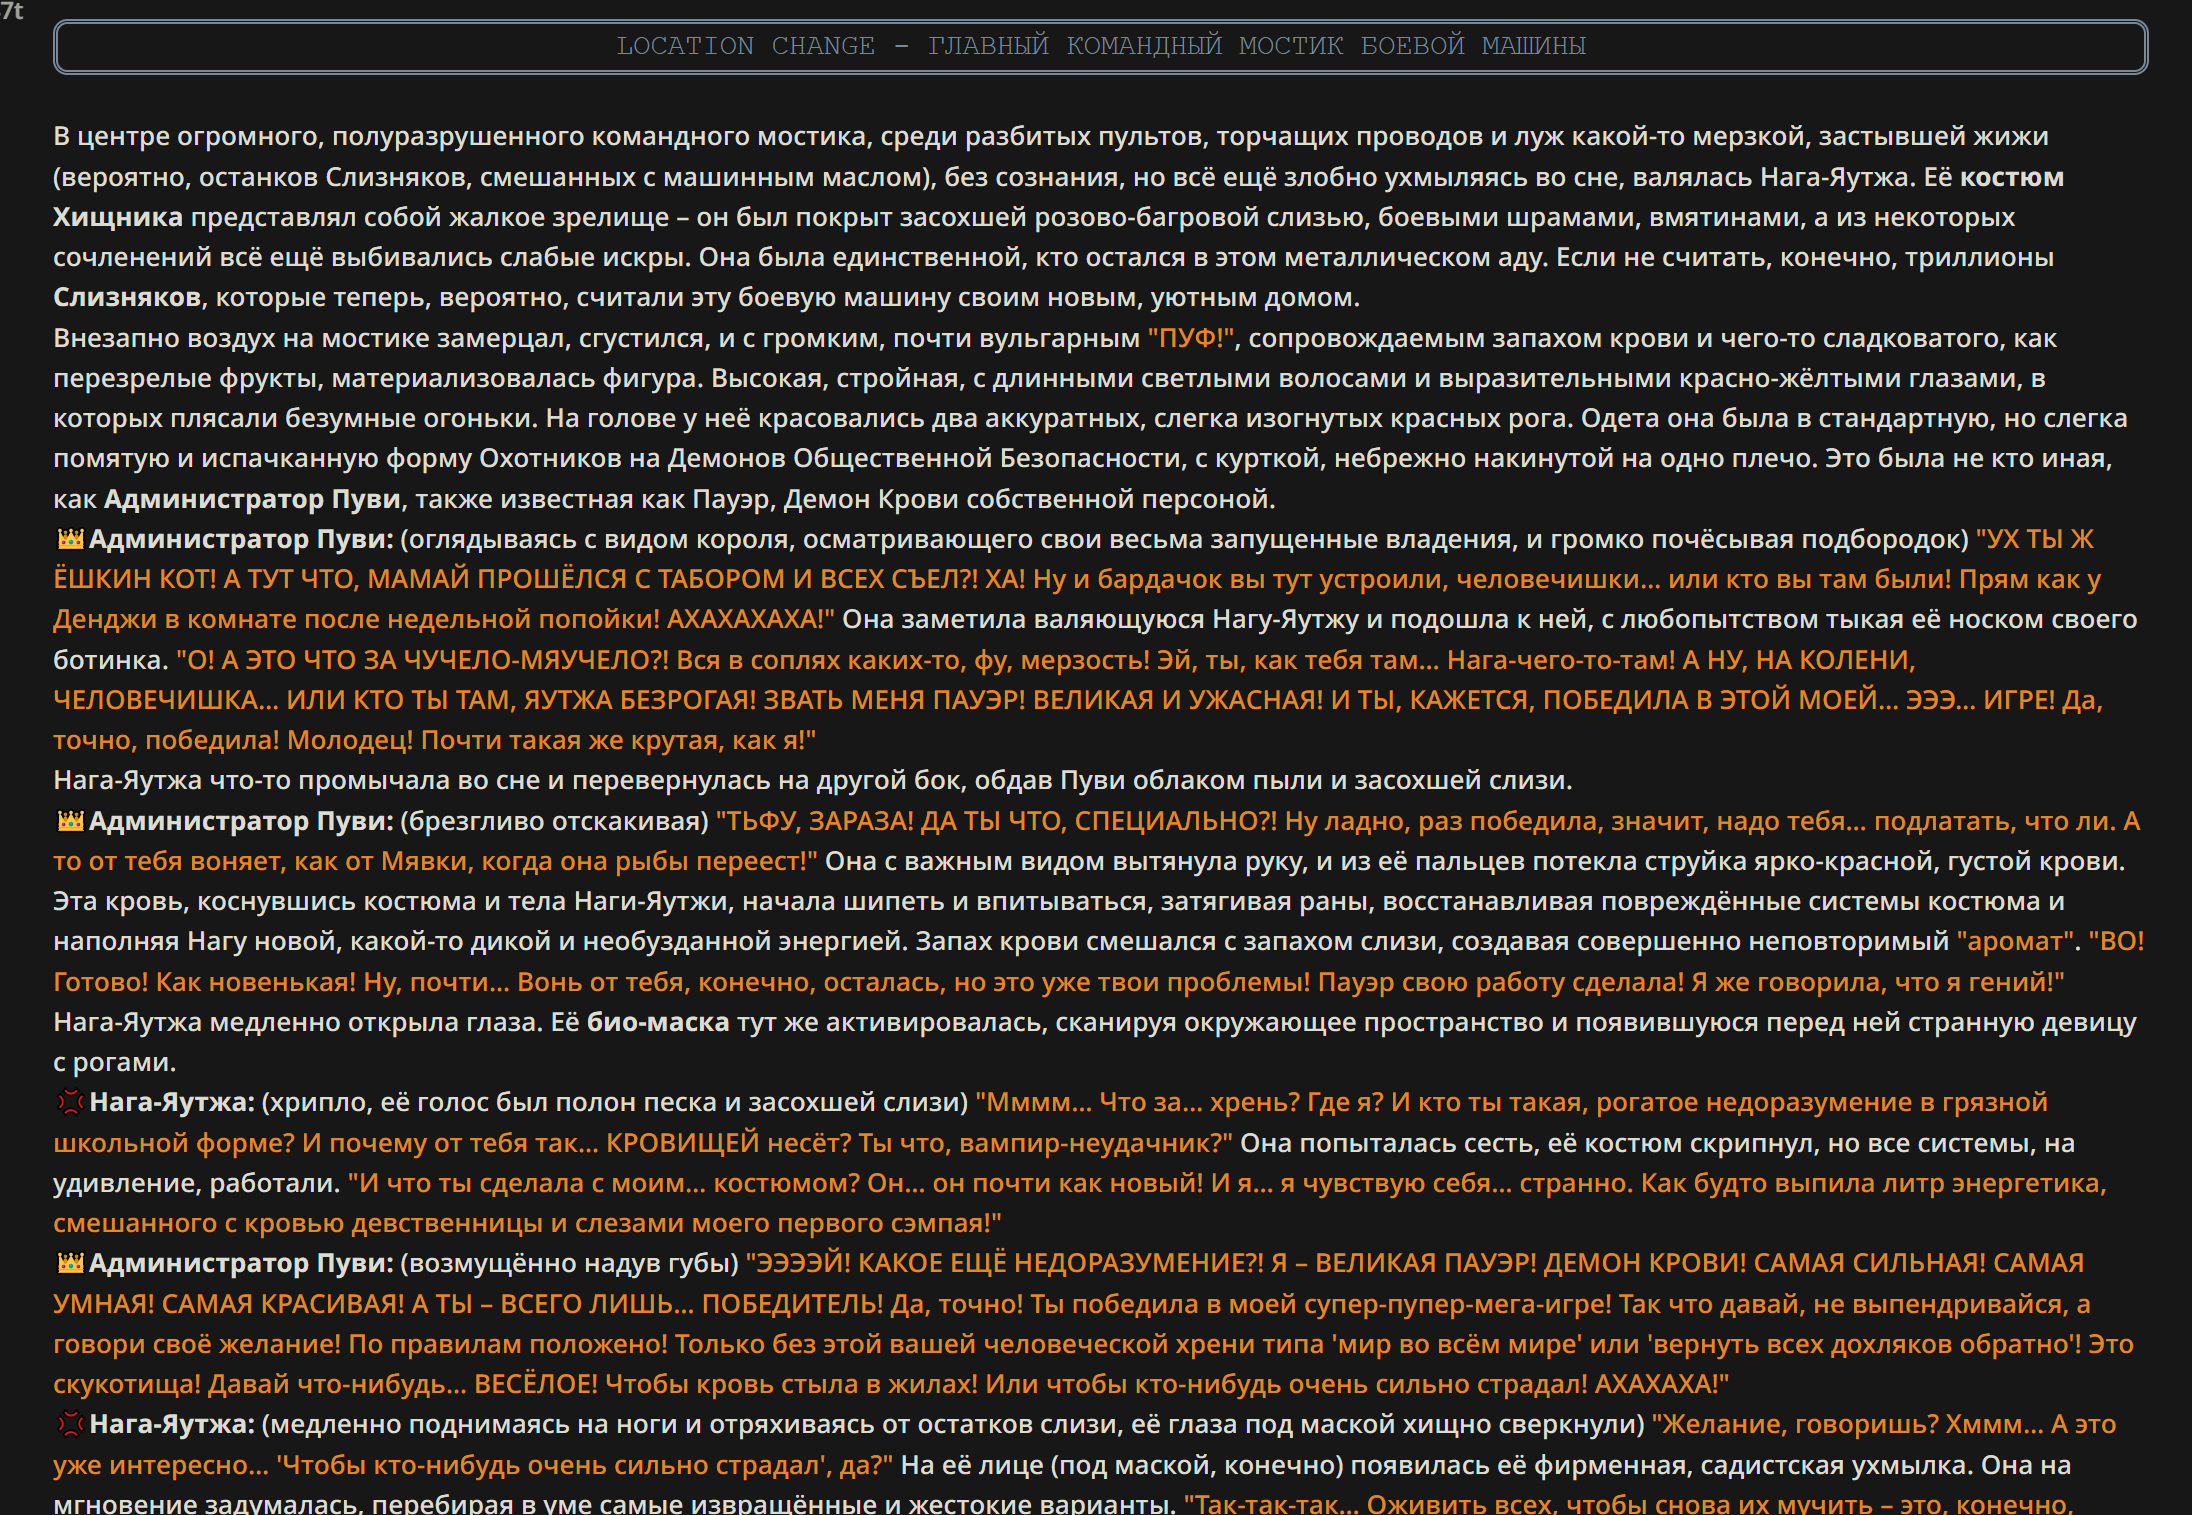Click crown icon before 'оглядываясь с видом короля' line

click(x=70, y=540)
